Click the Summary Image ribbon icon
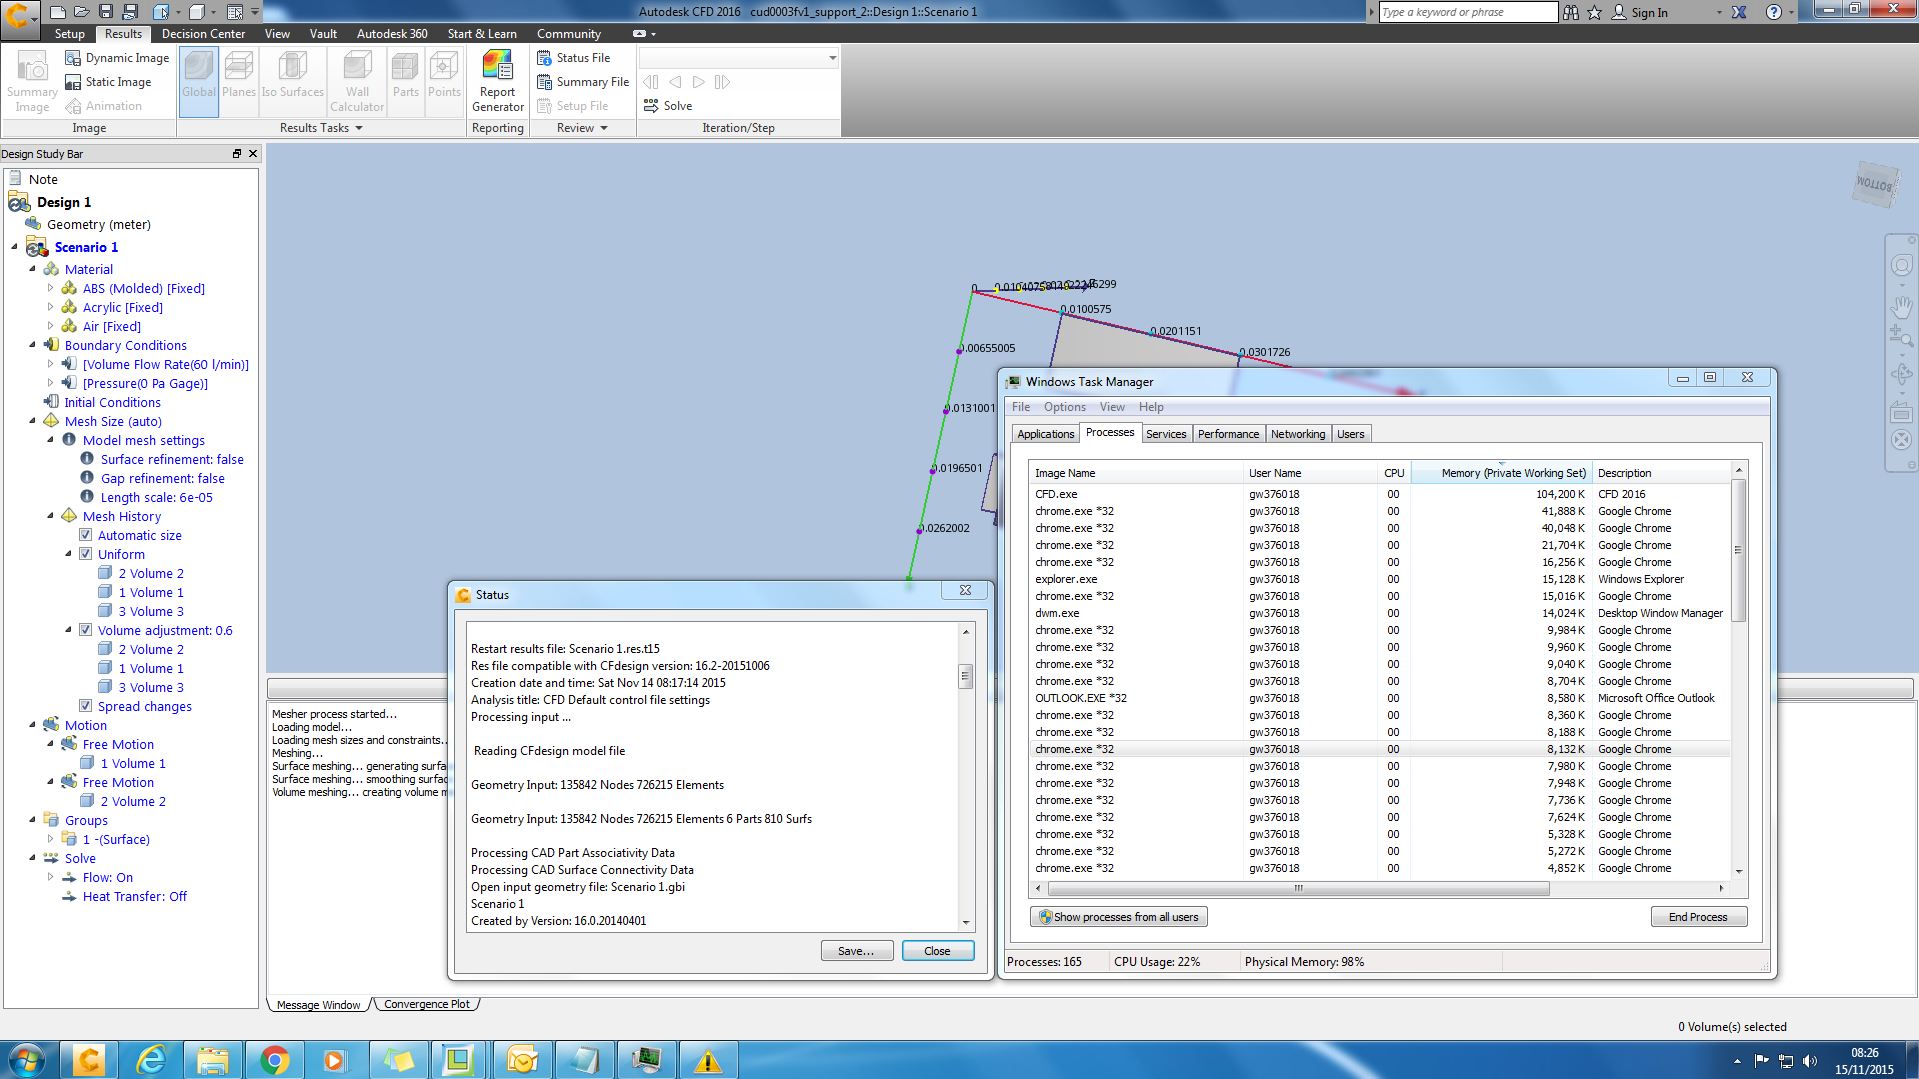The image size is (1919, 1079). (x=32, y=82)
